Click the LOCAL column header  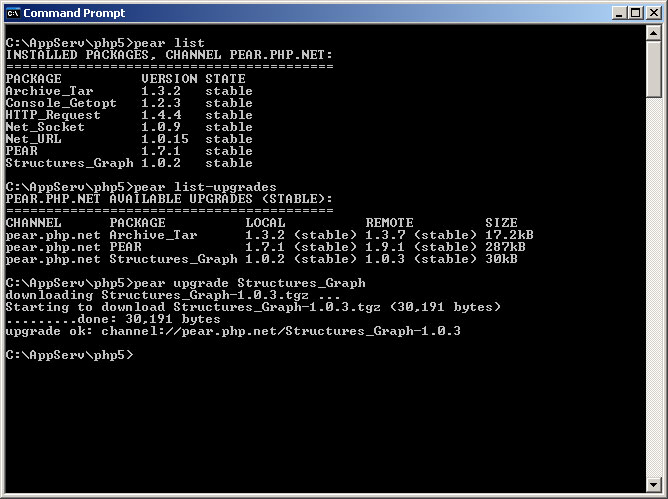click(265, 223)
